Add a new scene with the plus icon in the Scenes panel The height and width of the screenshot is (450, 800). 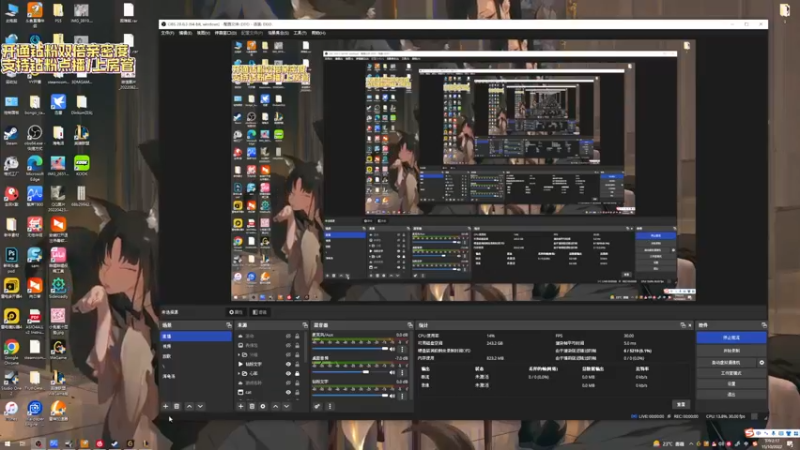pyautogui.click(x=165, y=407)
